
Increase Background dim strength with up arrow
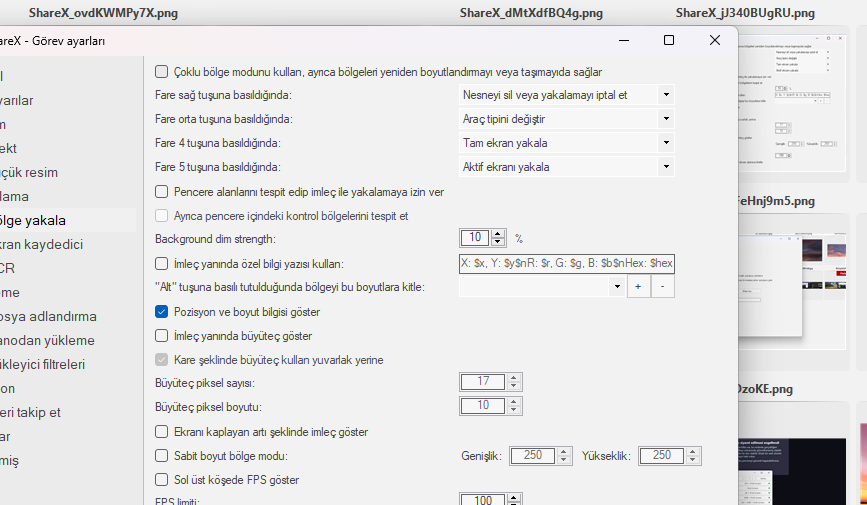click(x=500, y=234)
